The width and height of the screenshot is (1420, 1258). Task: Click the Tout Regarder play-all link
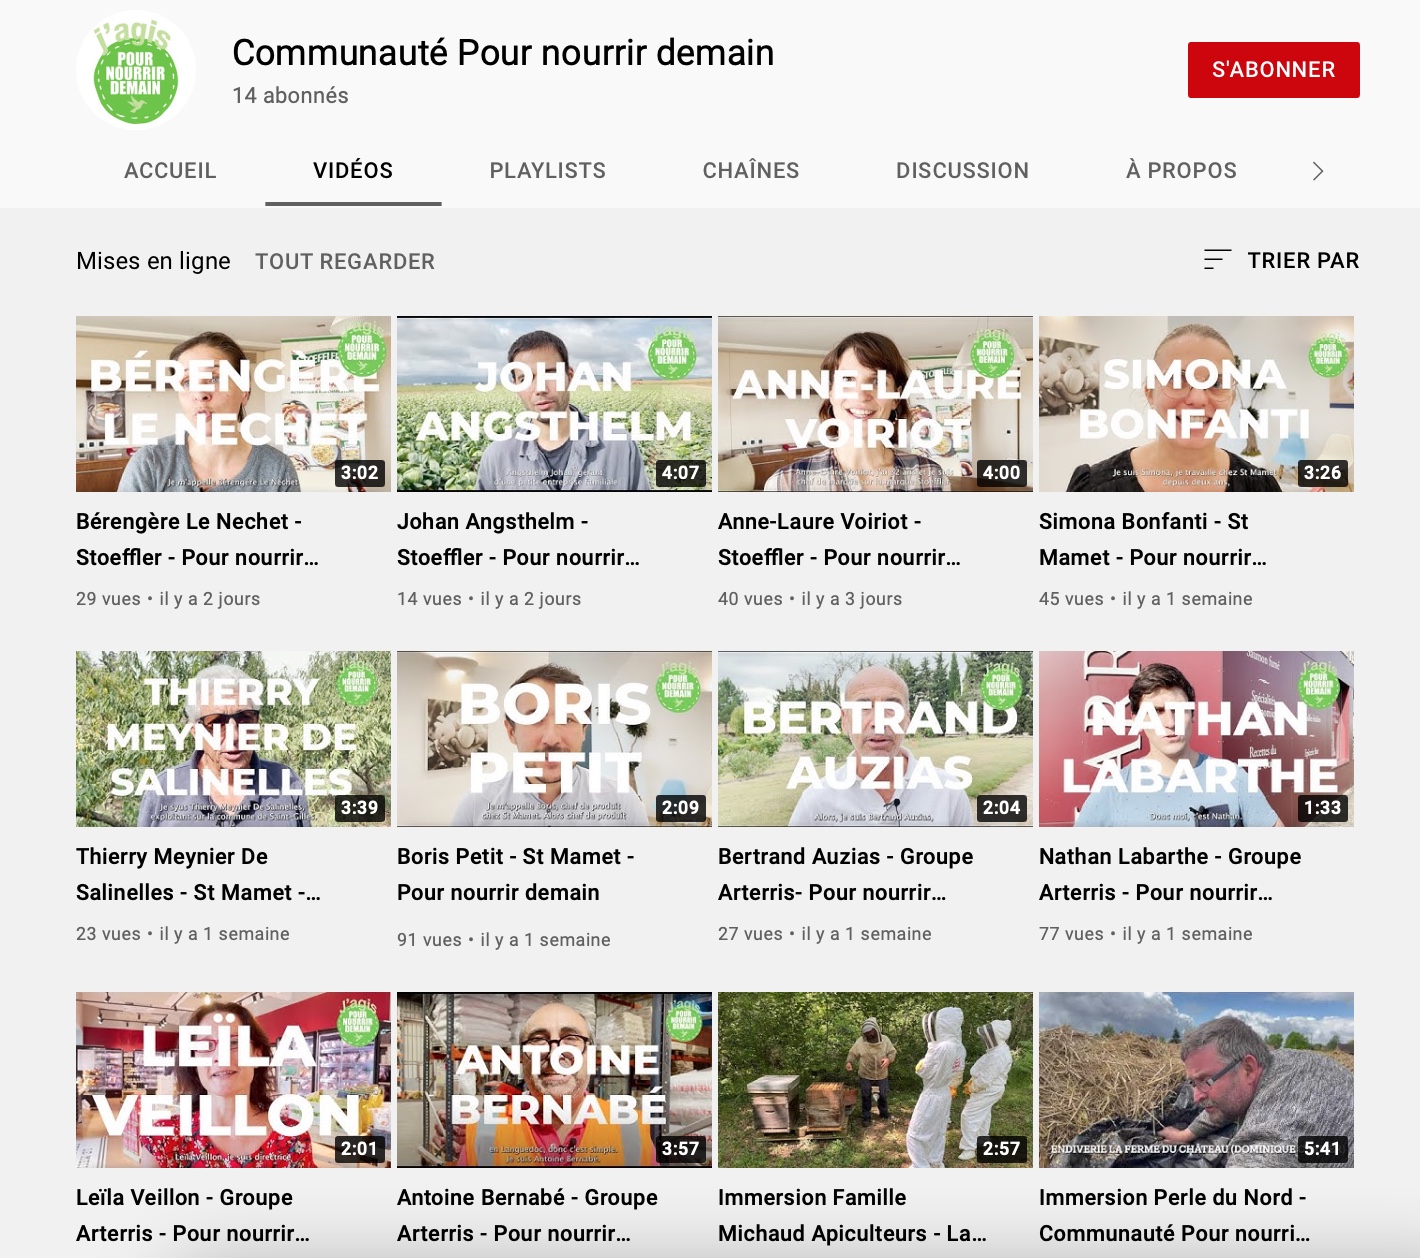pos(344,261)
